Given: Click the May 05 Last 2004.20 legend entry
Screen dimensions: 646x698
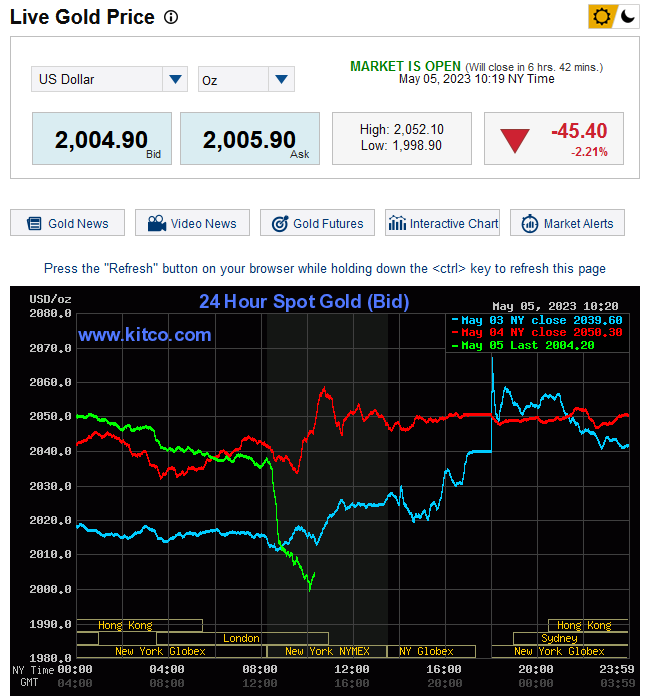Looking at the screenshot, I should 523,345.
